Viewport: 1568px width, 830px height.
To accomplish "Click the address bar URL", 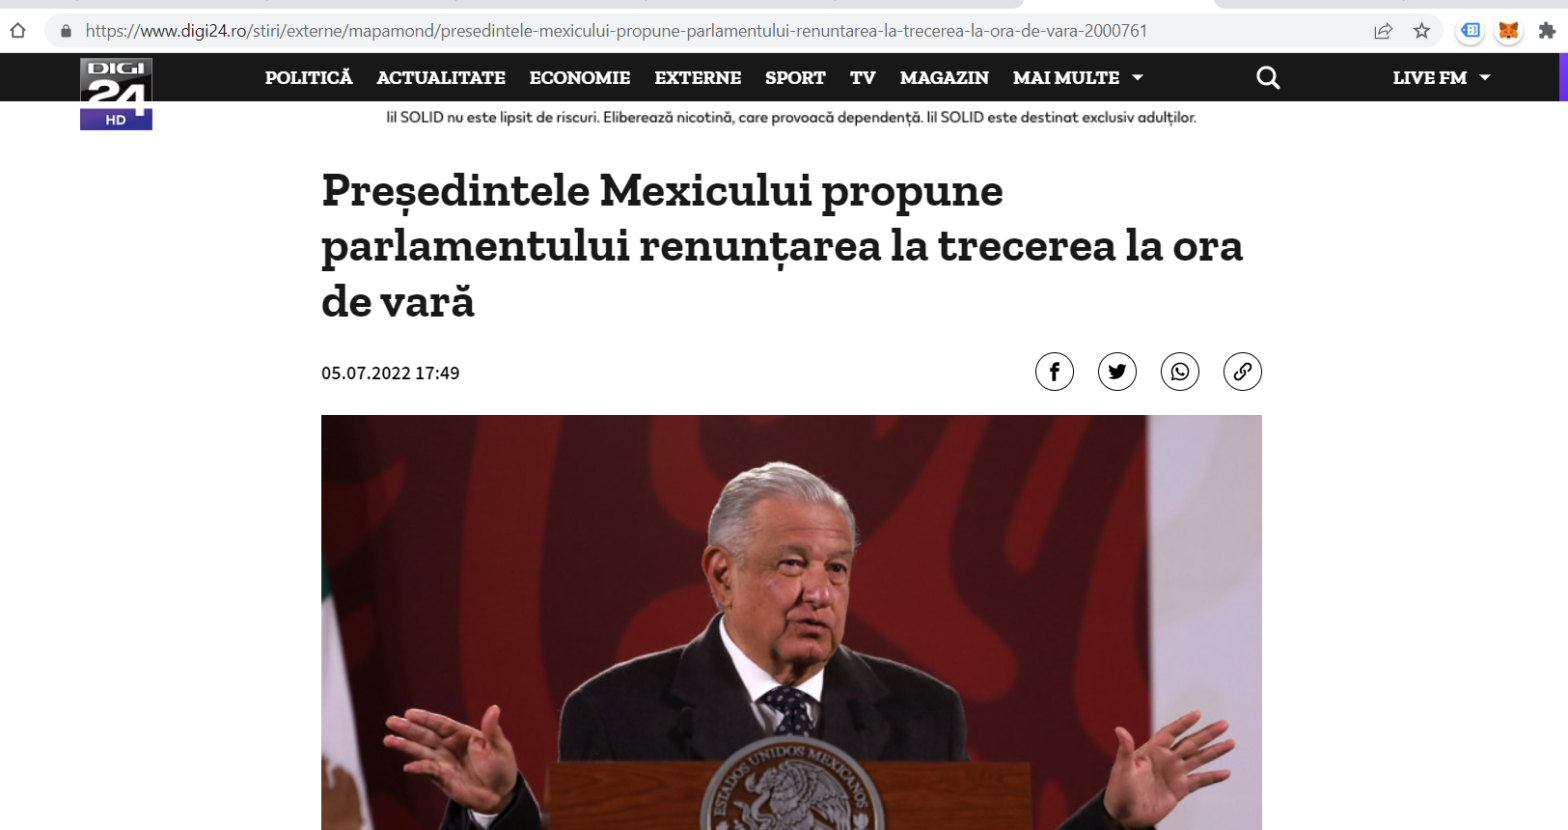I will 616,31.
